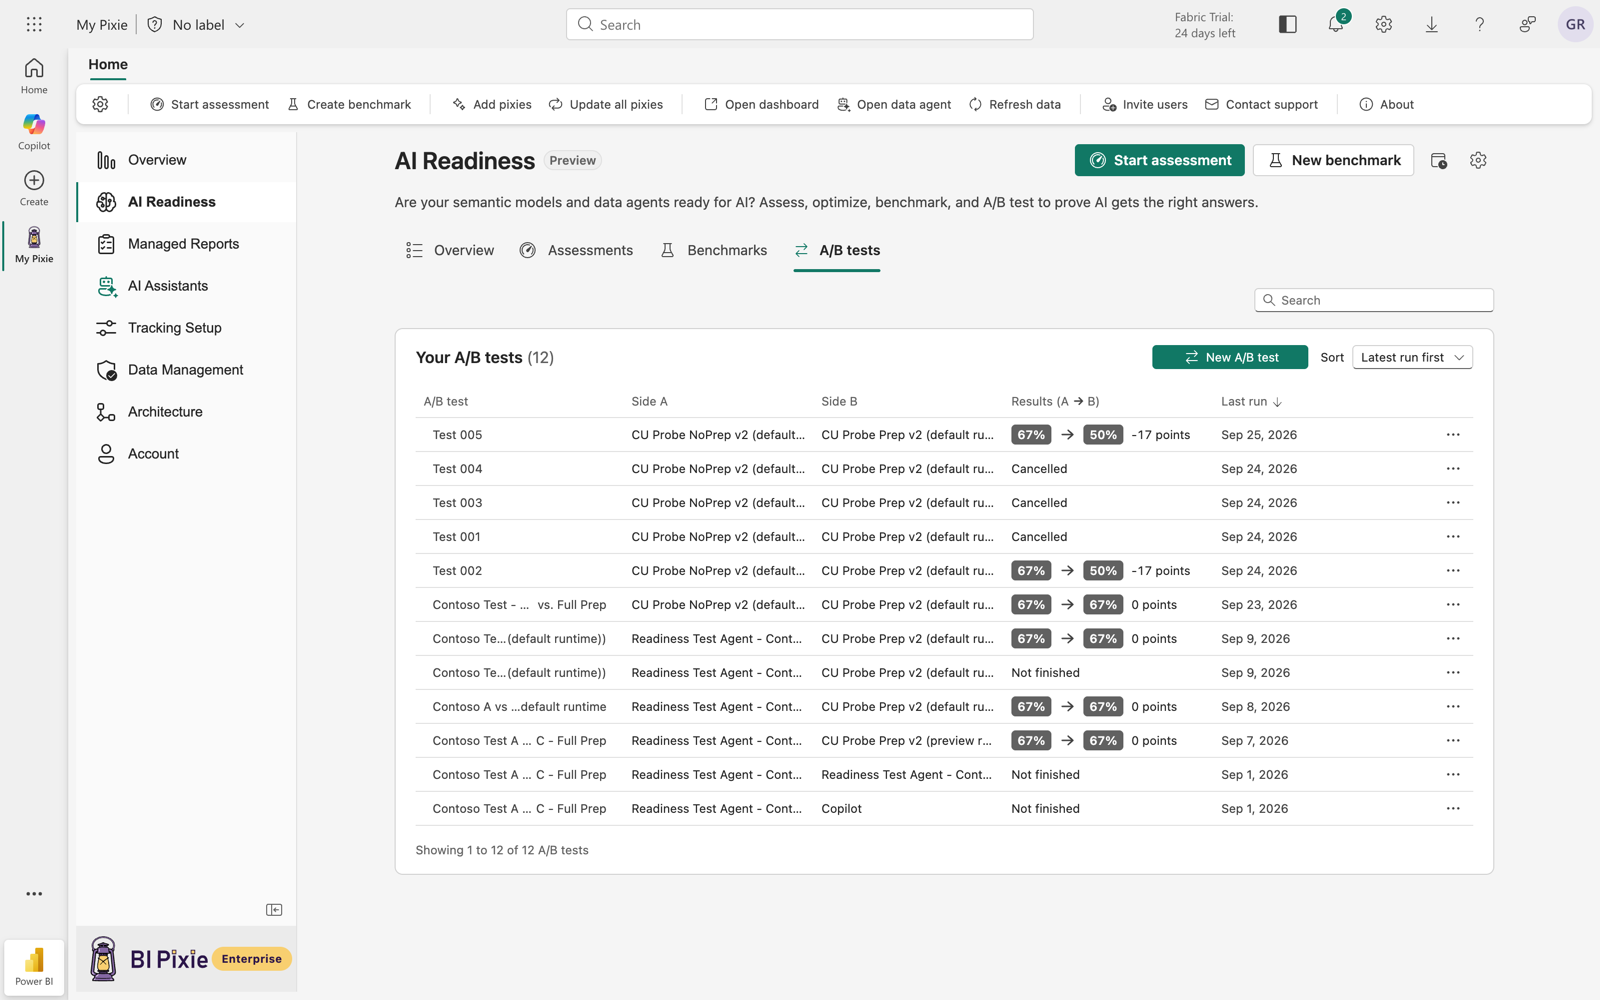Viewport: 1600px width, 1000px height.
Task: Toggle the side panel layout icon in top bar
Action: (1288, 24)
